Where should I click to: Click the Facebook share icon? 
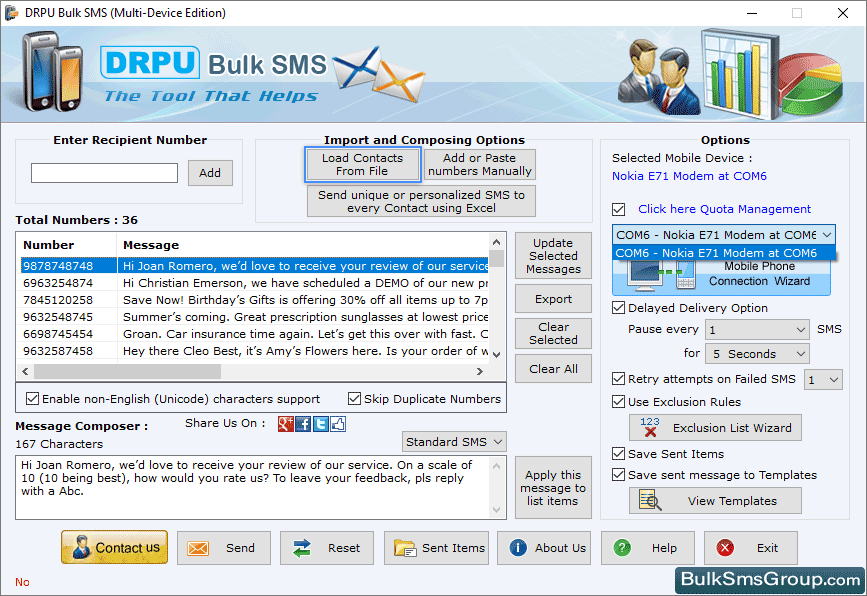tap(303, 424)
